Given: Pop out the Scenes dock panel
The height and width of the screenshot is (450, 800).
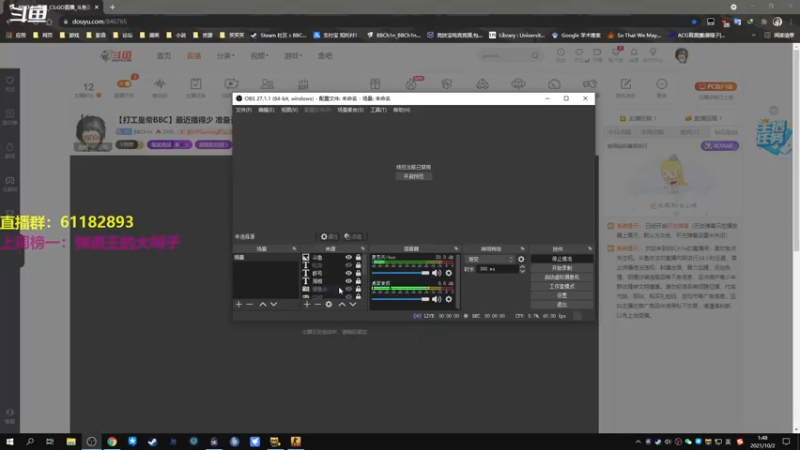Looking at the screenshot, I should [294, 249].
